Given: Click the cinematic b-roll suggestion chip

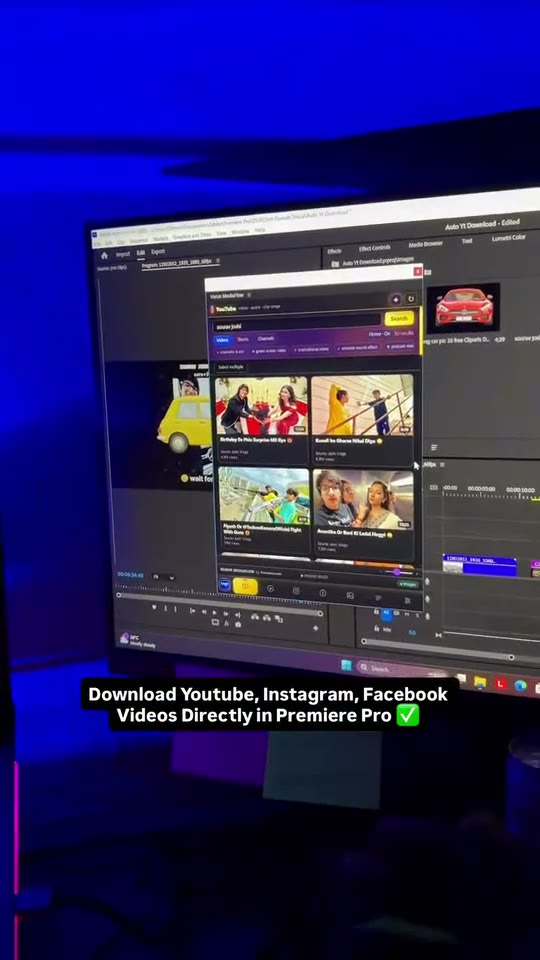Looking at the screenshot, I should coord(230,351).
